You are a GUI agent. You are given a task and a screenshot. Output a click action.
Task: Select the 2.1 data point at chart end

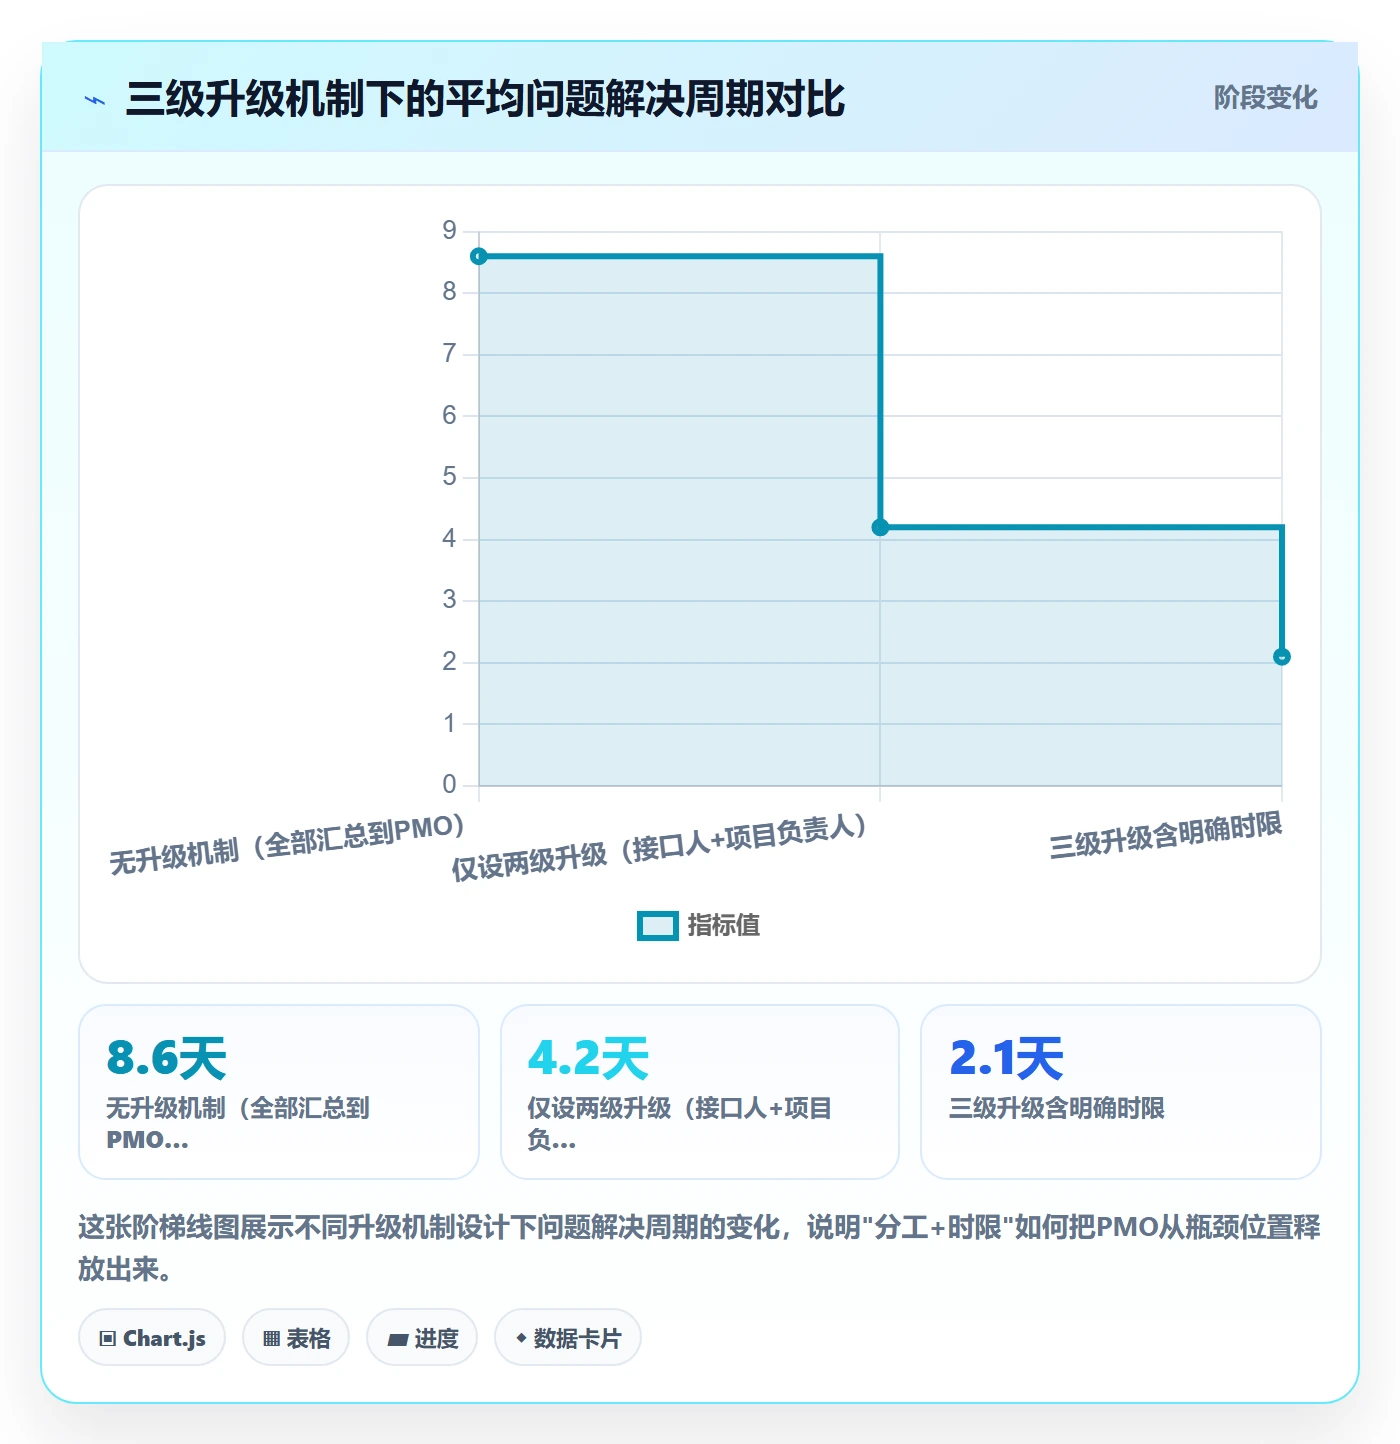[1282, 657]
